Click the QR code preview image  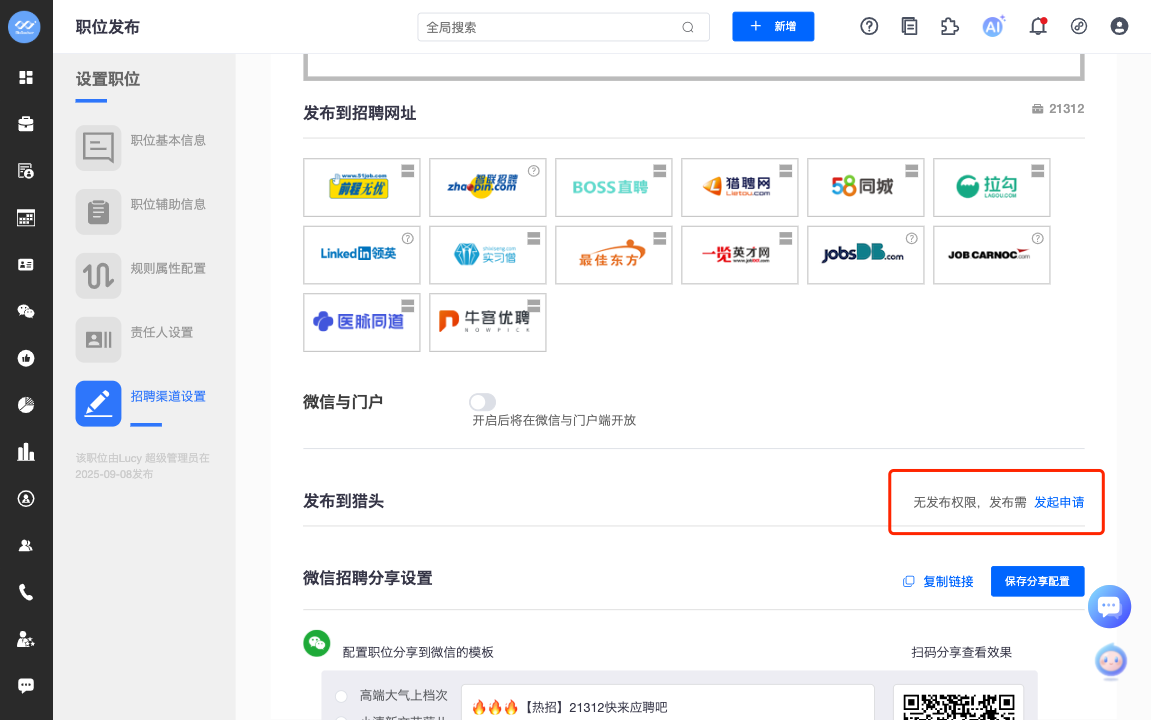pos(959,706)
